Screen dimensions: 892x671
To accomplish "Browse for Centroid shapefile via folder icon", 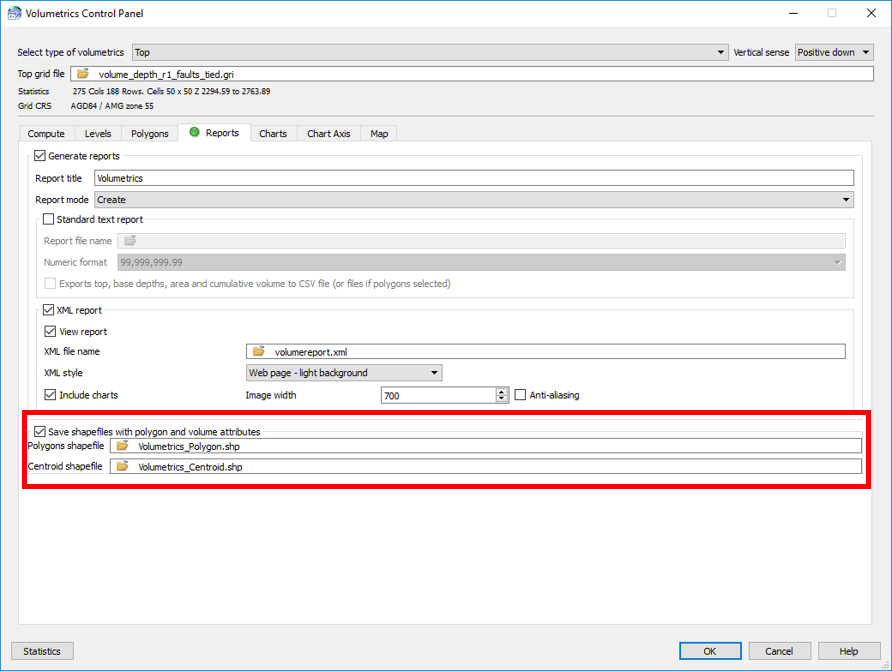I will click(x=122, y=466).
